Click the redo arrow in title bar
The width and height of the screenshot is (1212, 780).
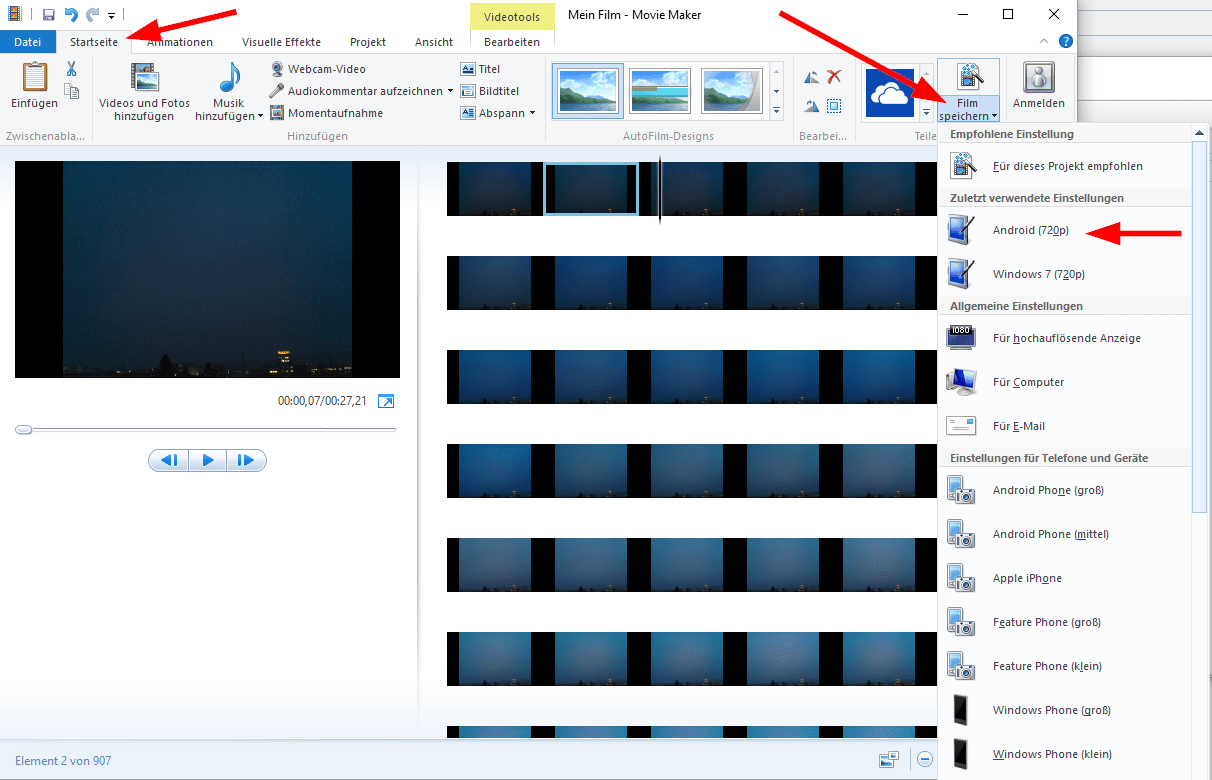(x=93, y=15)
